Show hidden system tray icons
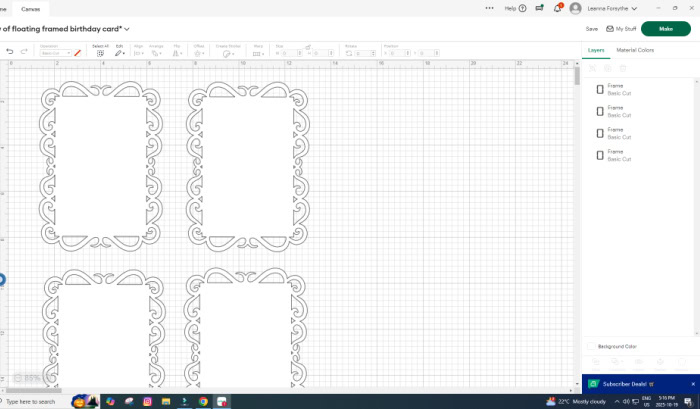Viewport: 700px width, 409px height. pyautogui.click(x=617, y=401)
